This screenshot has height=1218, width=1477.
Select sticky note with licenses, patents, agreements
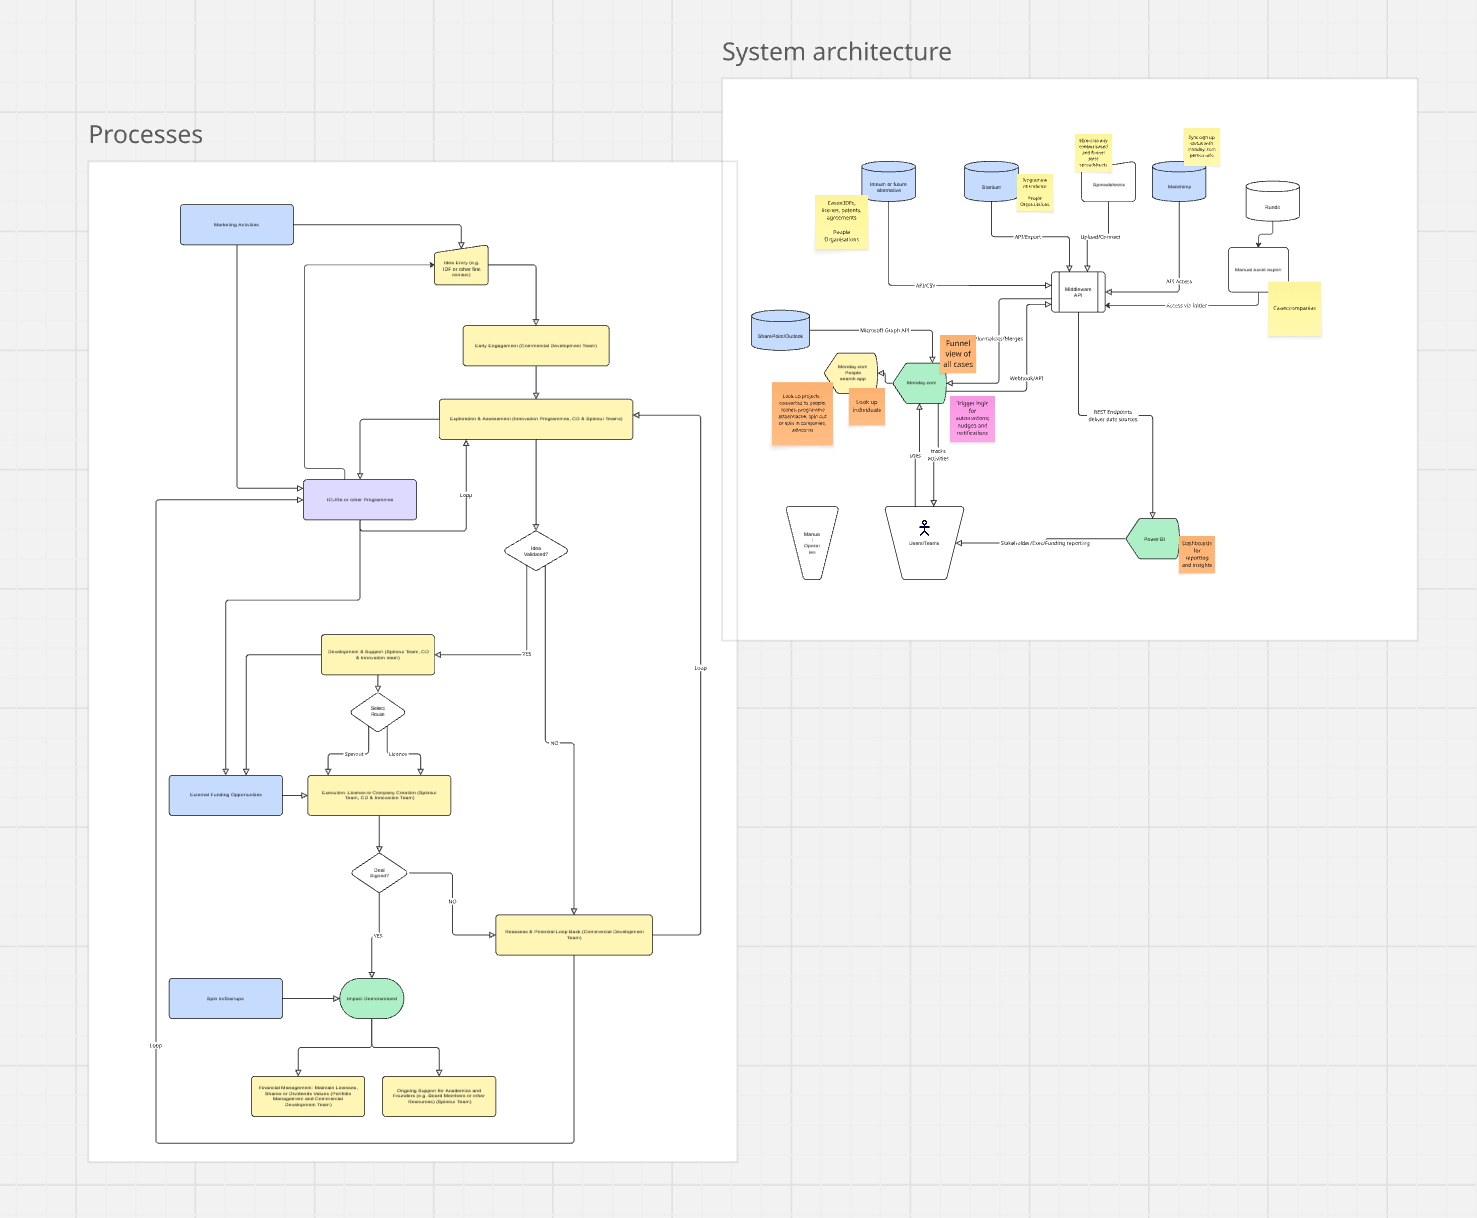pyautogui.click(x=842, y=221)
